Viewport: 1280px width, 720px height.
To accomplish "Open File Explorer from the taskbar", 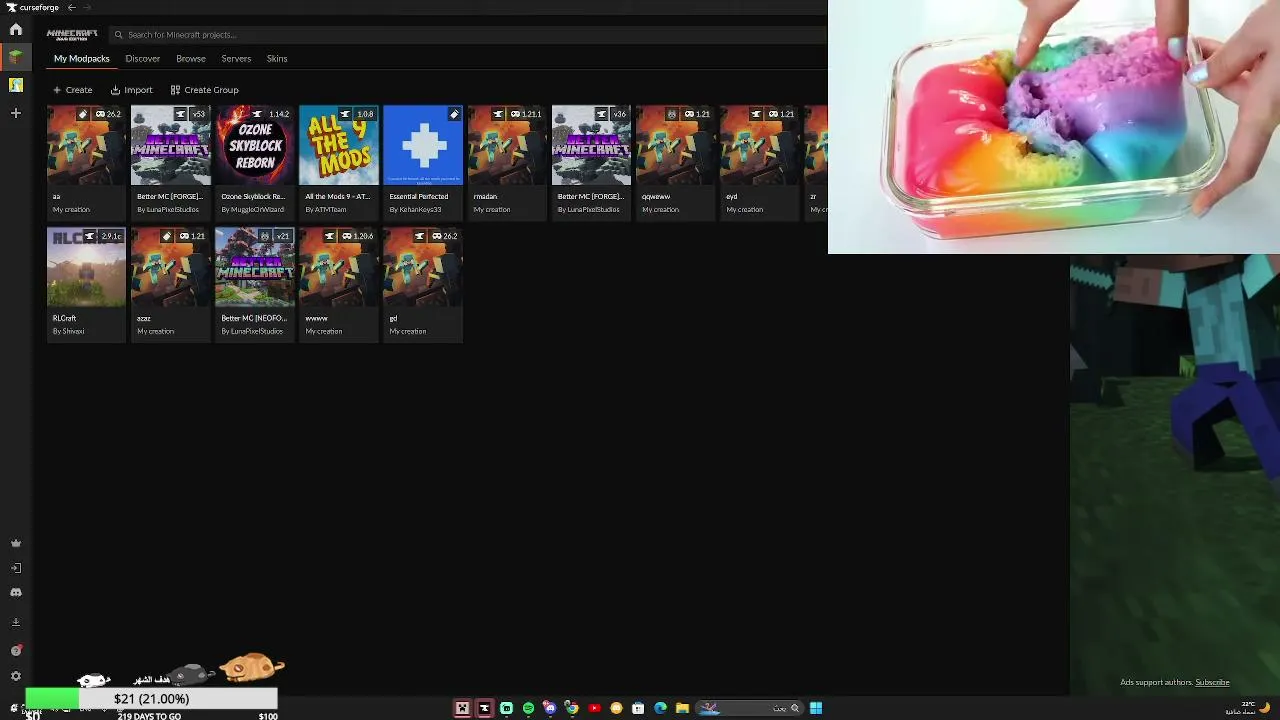I will [682, 708].
